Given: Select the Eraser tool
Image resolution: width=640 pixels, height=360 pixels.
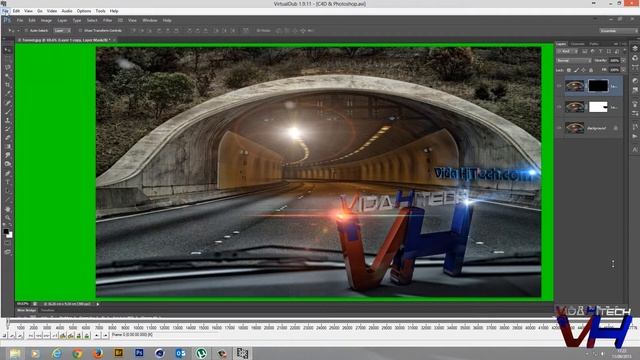Looking at the screenshot, I should pyautogui.click(x=7, y=138).
